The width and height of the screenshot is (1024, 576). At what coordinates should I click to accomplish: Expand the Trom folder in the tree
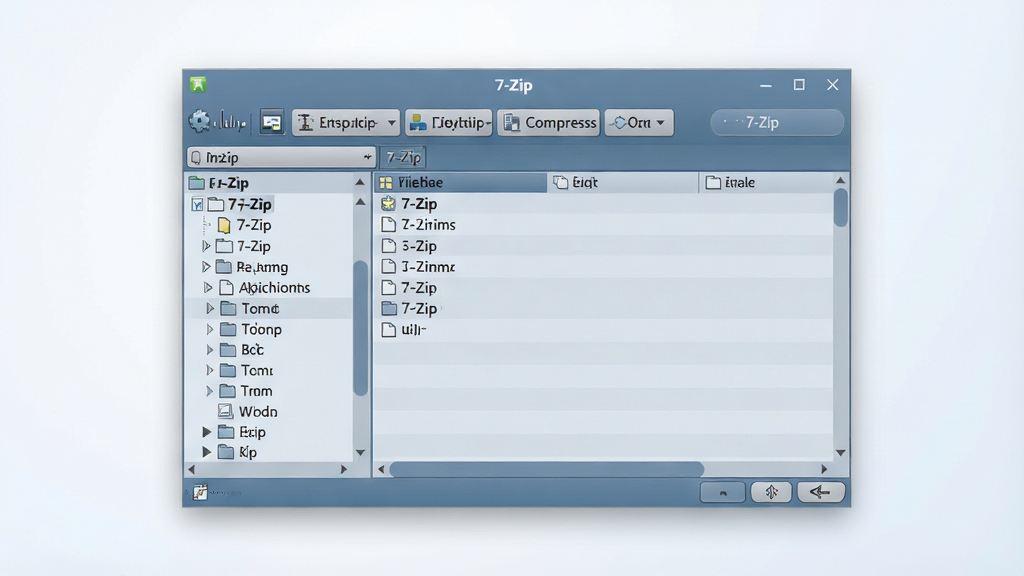210,391
